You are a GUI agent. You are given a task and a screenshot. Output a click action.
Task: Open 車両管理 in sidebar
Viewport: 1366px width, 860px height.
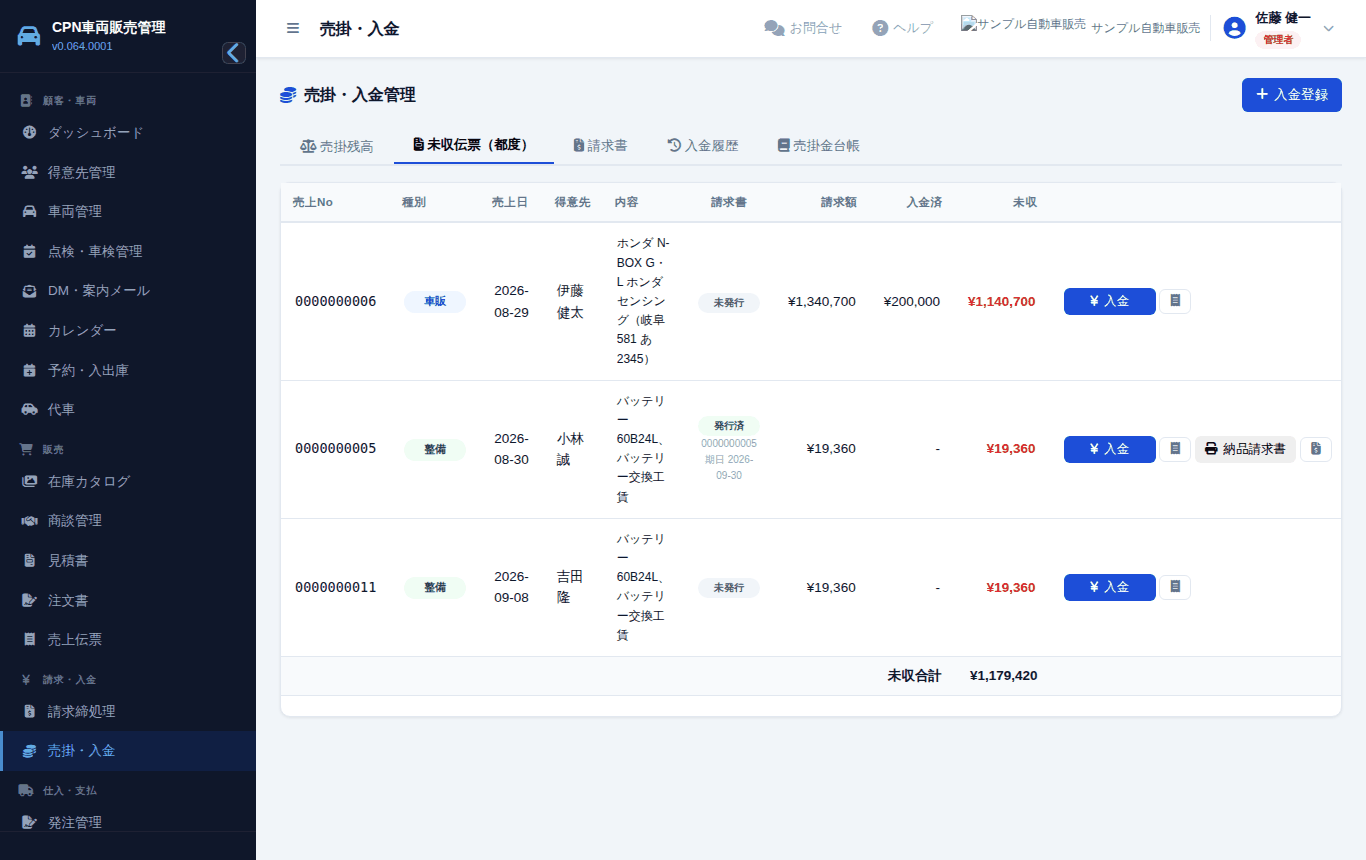click(128, 212)
